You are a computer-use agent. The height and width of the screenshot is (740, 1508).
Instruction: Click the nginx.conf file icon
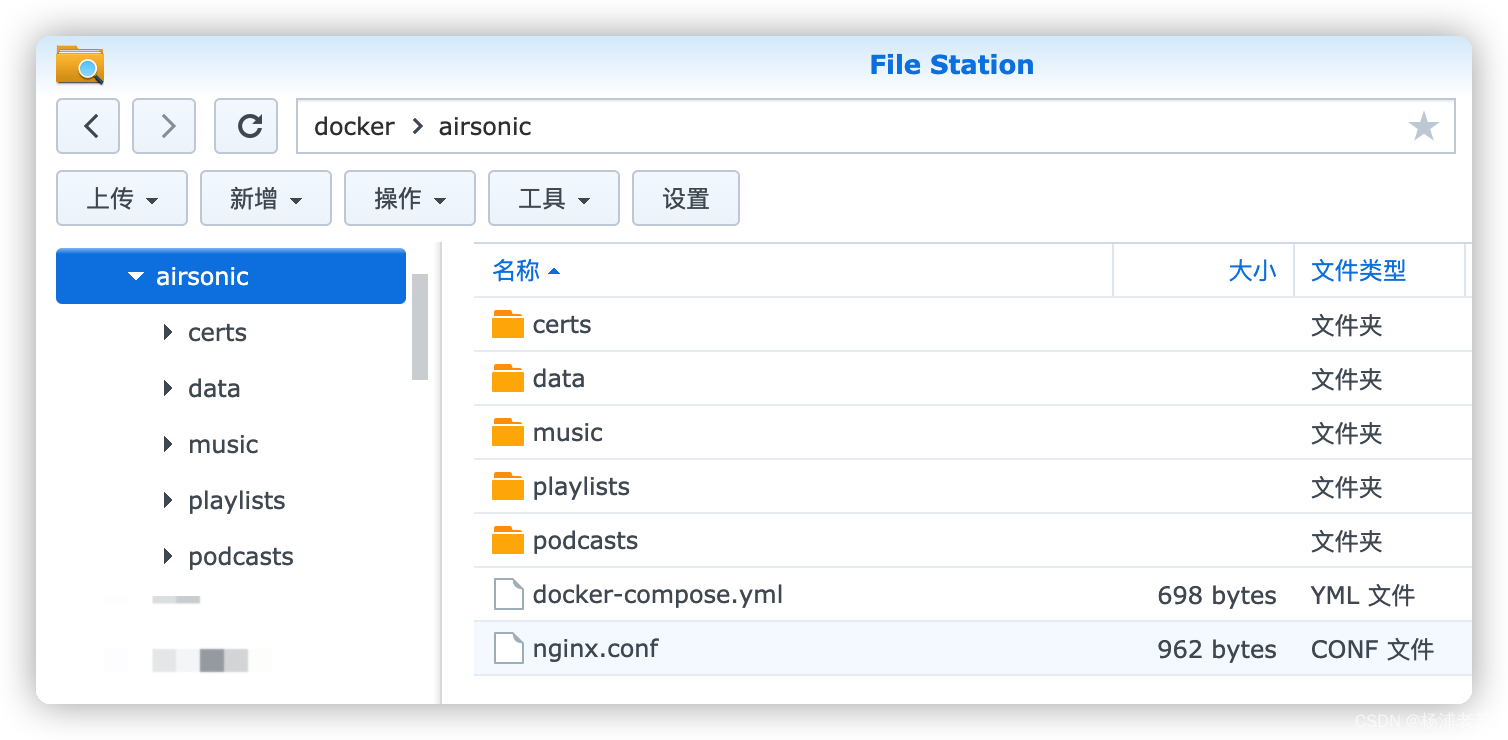[509, 649]
